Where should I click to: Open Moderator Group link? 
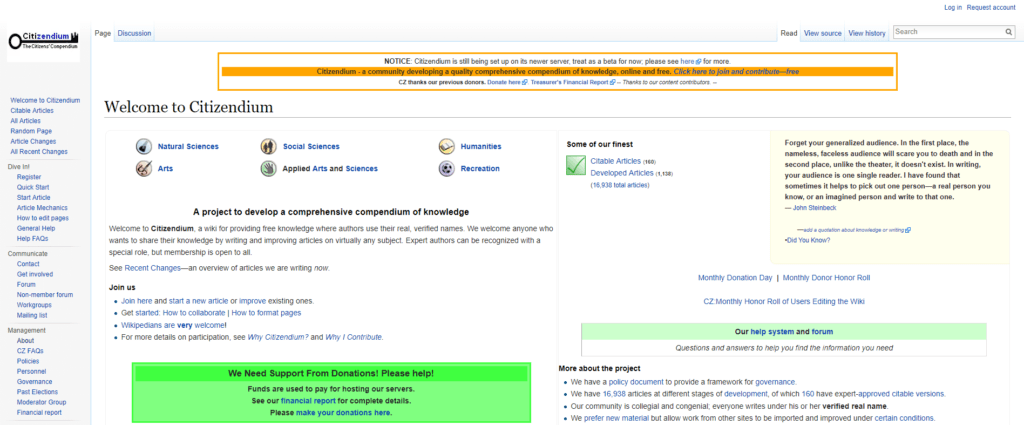click(42, 403)
